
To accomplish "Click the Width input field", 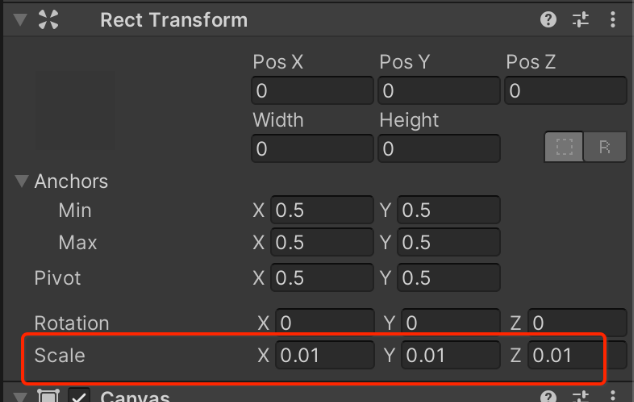I will tap(311, 149).
